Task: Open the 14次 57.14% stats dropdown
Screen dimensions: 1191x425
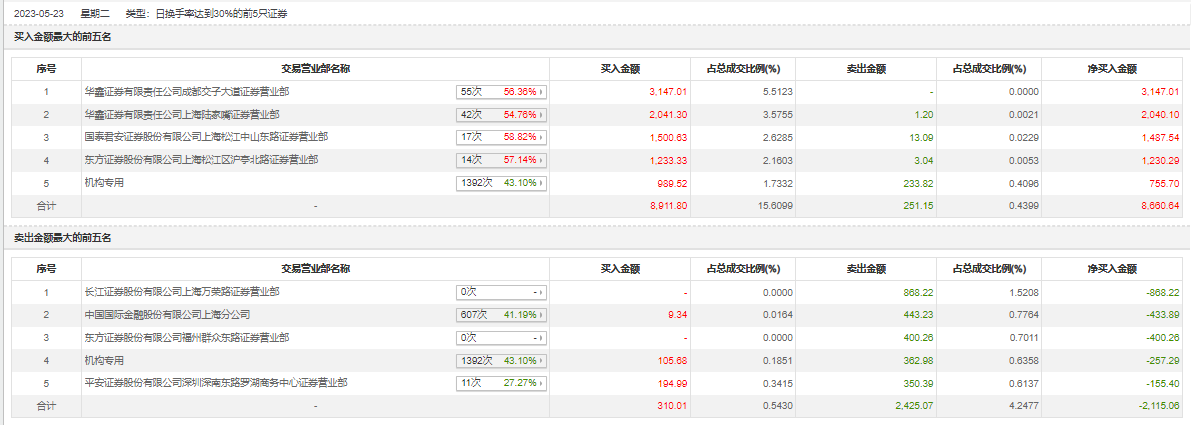Action: [502, 160]
